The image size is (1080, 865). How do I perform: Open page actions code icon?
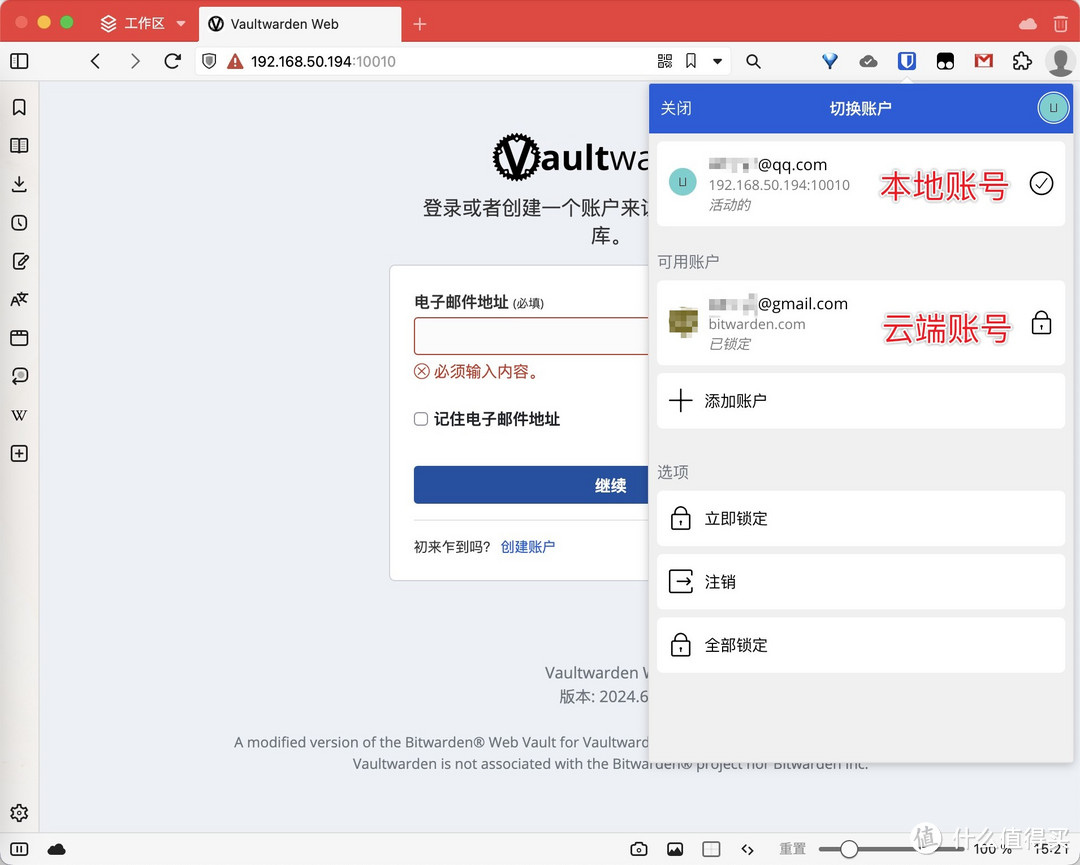(x=747, y=849)
